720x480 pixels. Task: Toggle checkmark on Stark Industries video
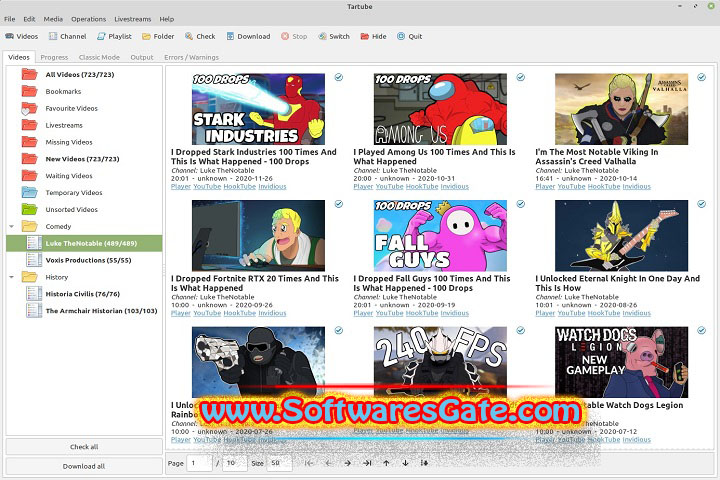[x=339, y=77]
